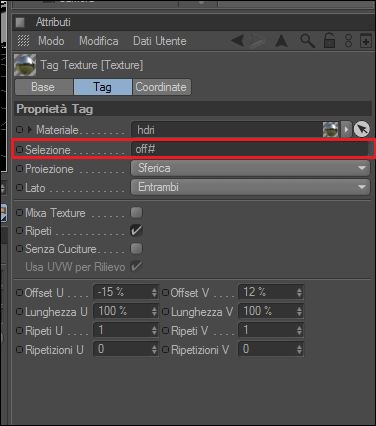Select the Base tab
The width and height of the screenshot is (376, 426).
(44, 87)
